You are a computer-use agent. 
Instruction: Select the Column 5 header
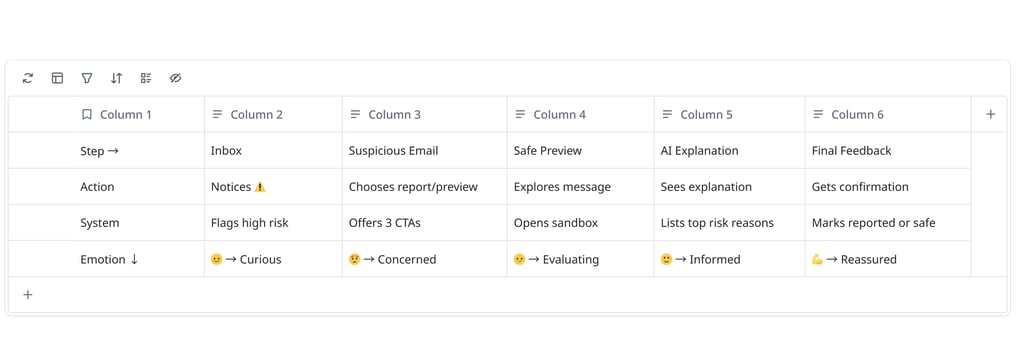[730, 114]
